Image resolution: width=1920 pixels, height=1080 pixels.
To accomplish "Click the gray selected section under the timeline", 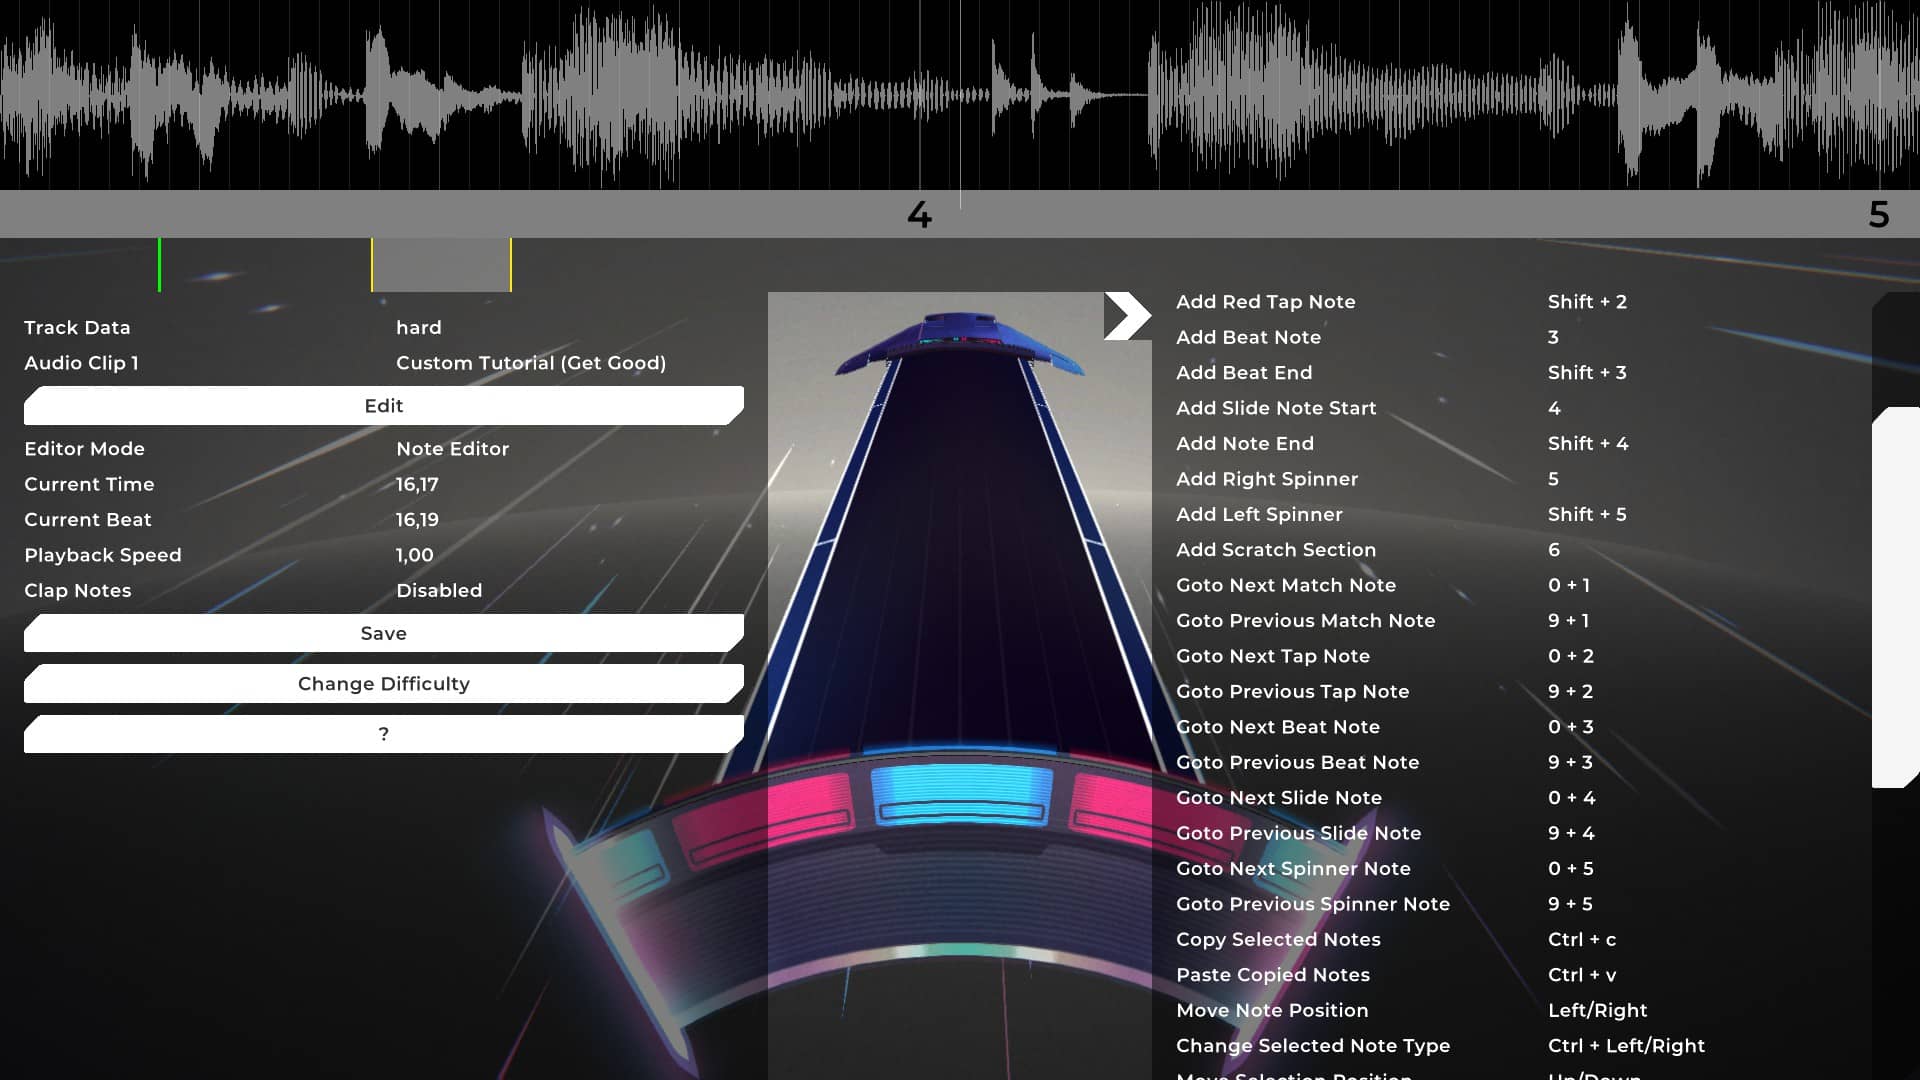I will tap(441, 265).
